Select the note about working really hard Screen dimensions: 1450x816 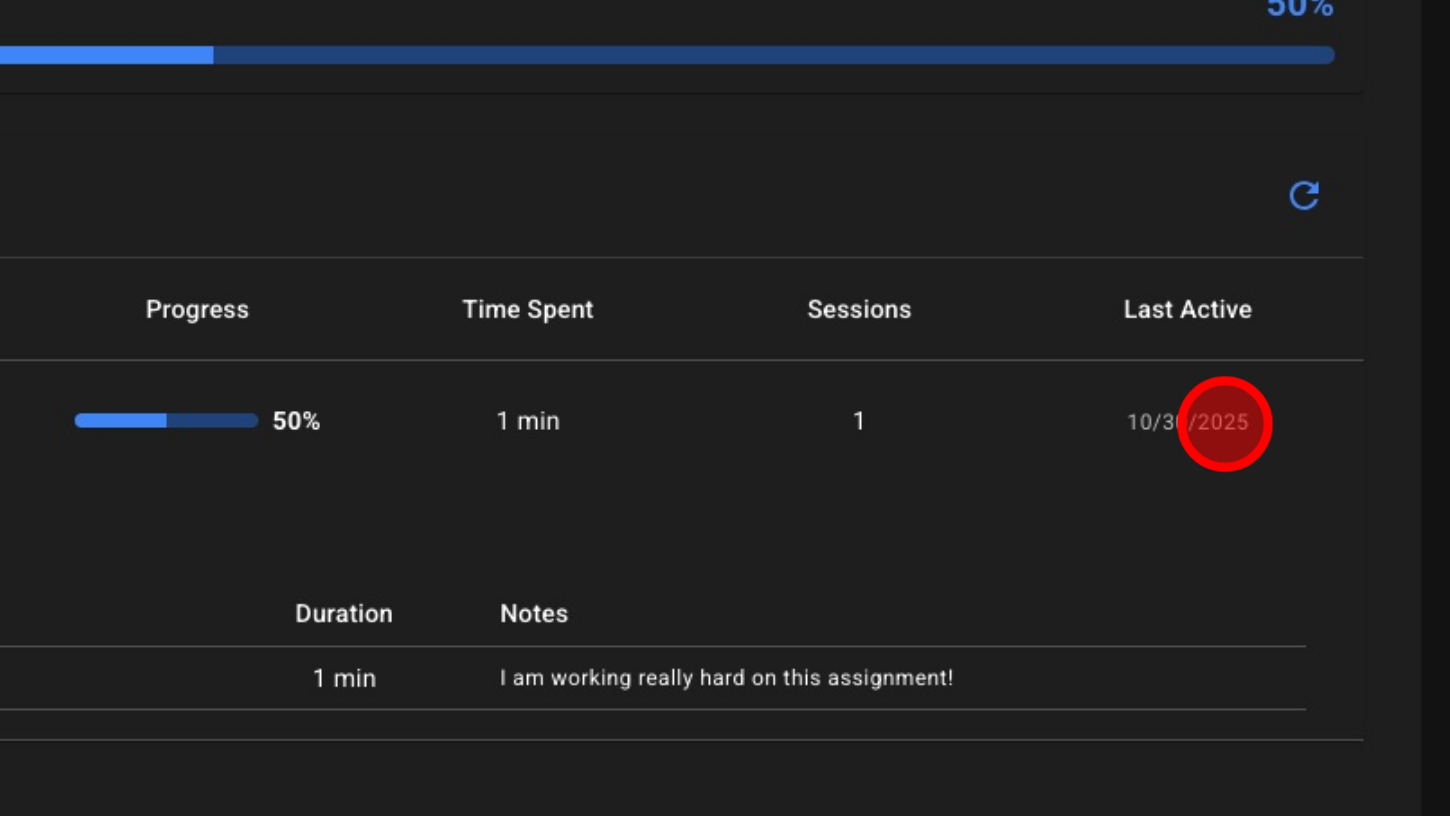pyautogui.click(x=726, y=678)
